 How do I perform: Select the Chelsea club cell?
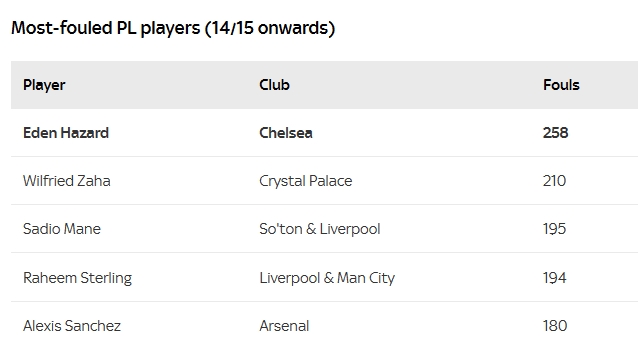pos(286,133)
